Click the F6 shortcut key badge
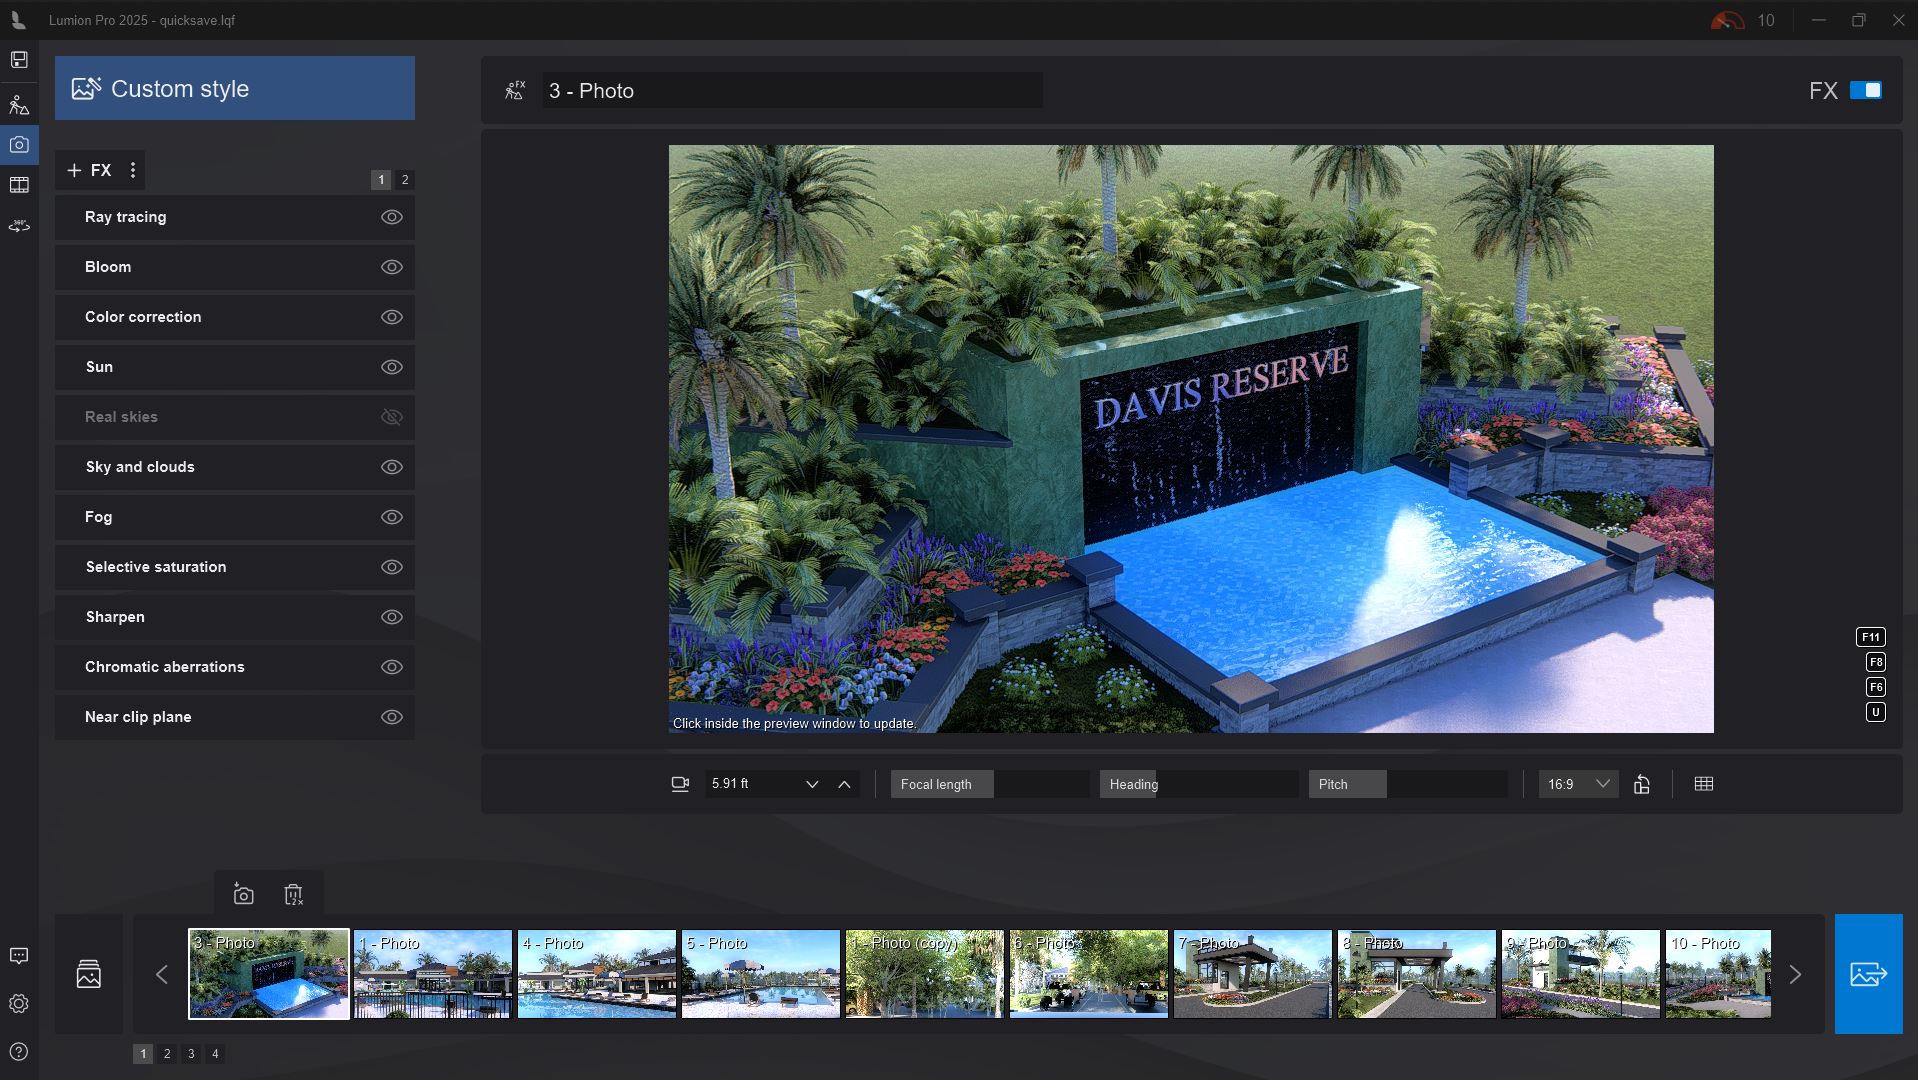1918x1080 pixels. pyautogui.click(x=1875, y=687)
